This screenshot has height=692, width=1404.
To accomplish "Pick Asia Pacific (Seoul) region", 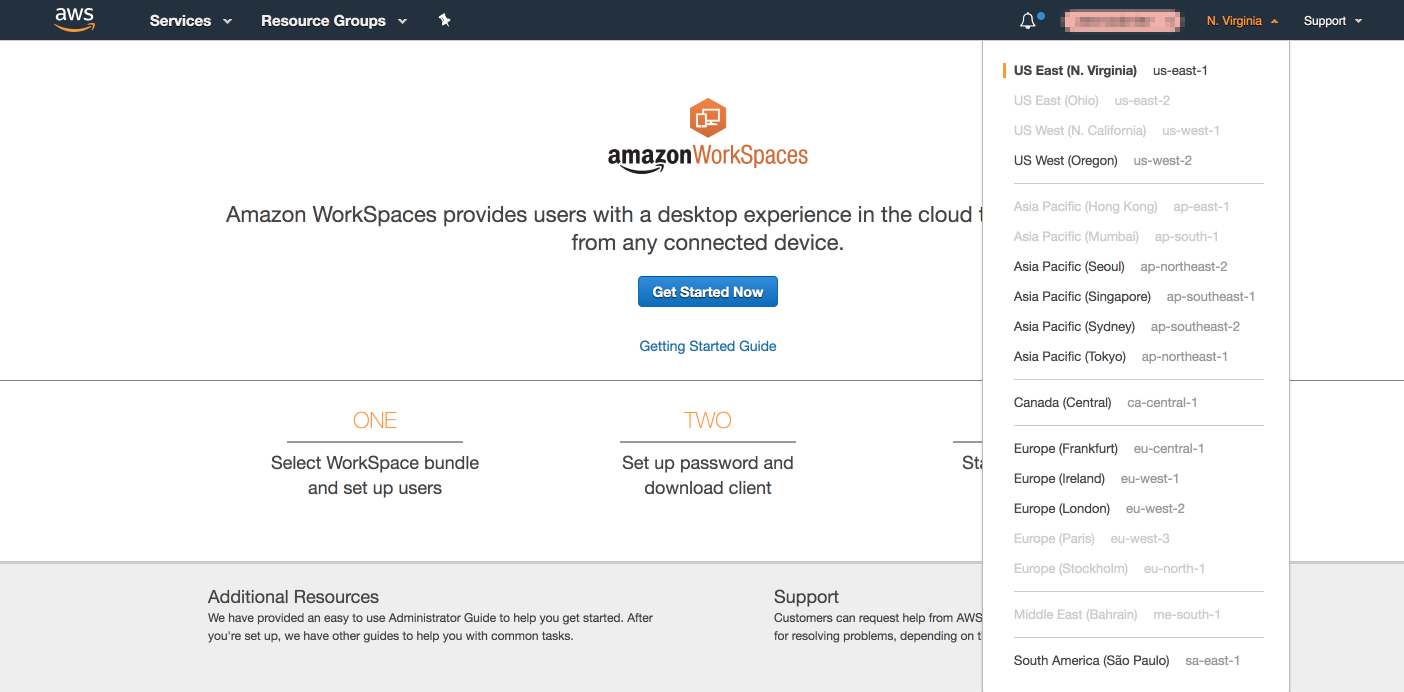I will pyautogui.click(x=1069, y=267).
